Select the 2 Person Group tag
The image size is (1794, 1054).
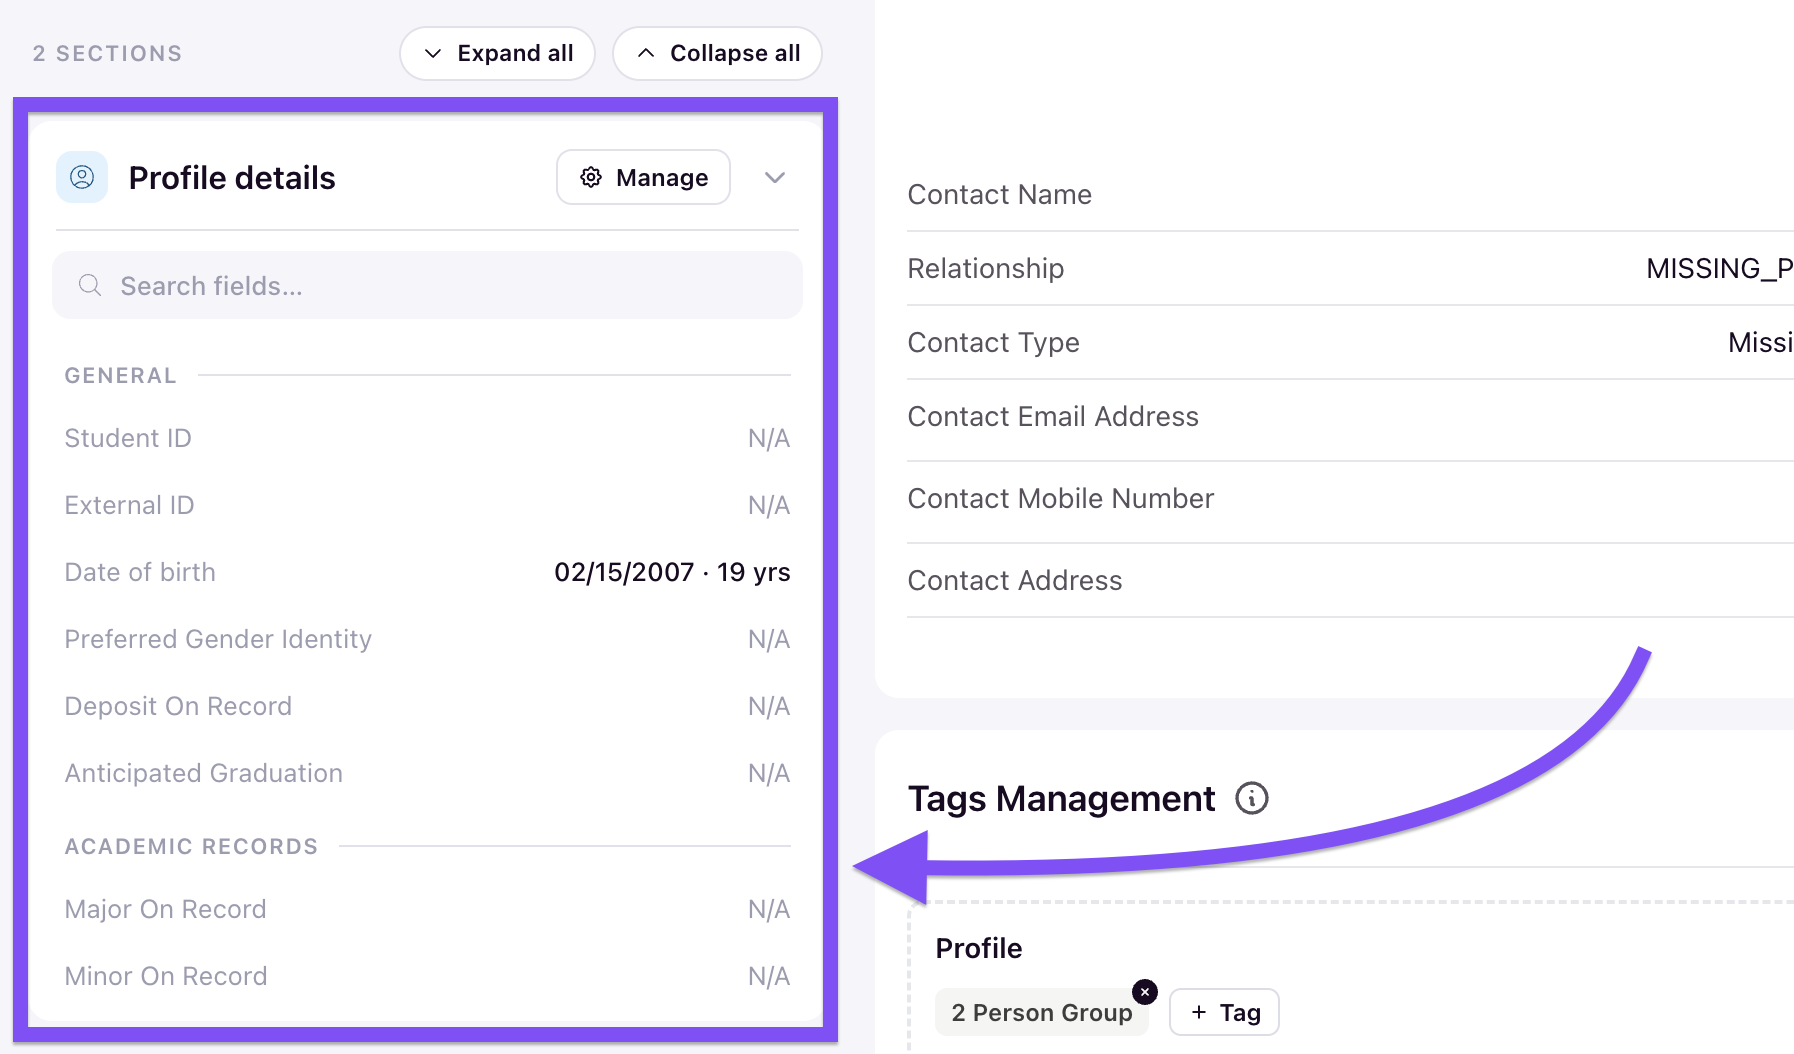pos(1042,1012)
